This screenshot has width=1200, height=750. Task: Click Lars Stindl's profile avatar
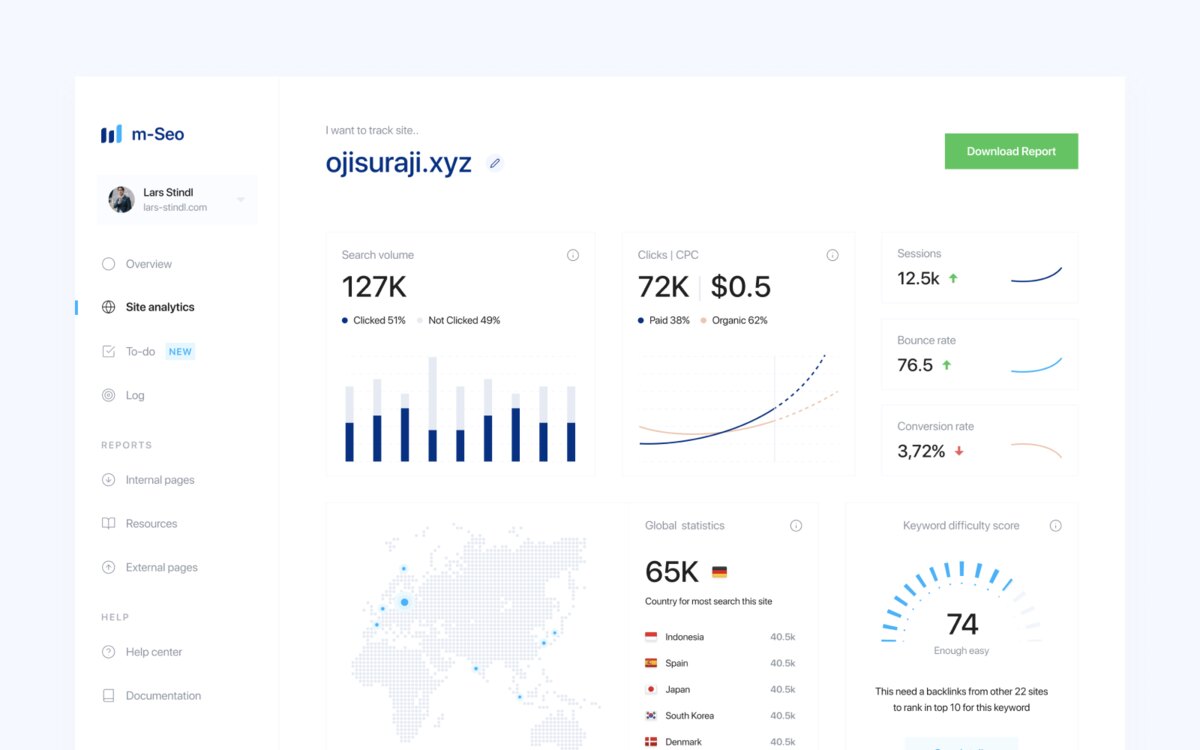122,199
